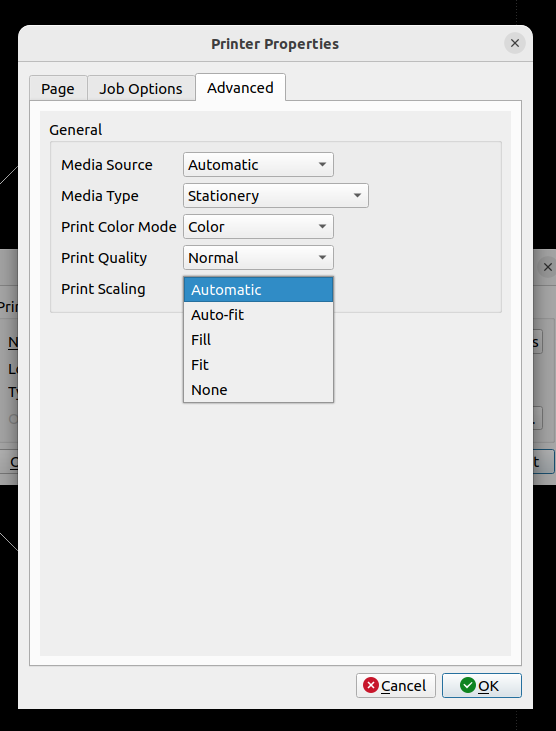This screenshot has width=556, height=731.
Task: Pick the Fit scaling option
Action: click(258, 365)
